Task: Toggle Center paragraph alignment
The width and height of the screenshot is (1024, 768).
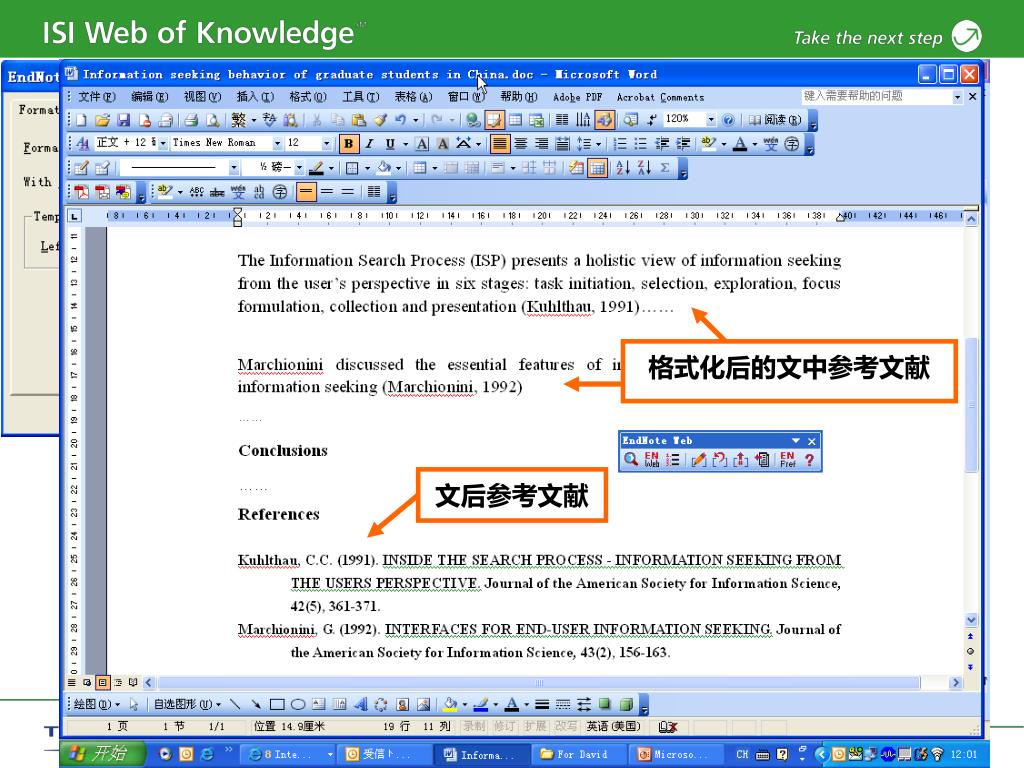Action: (520, 144)
